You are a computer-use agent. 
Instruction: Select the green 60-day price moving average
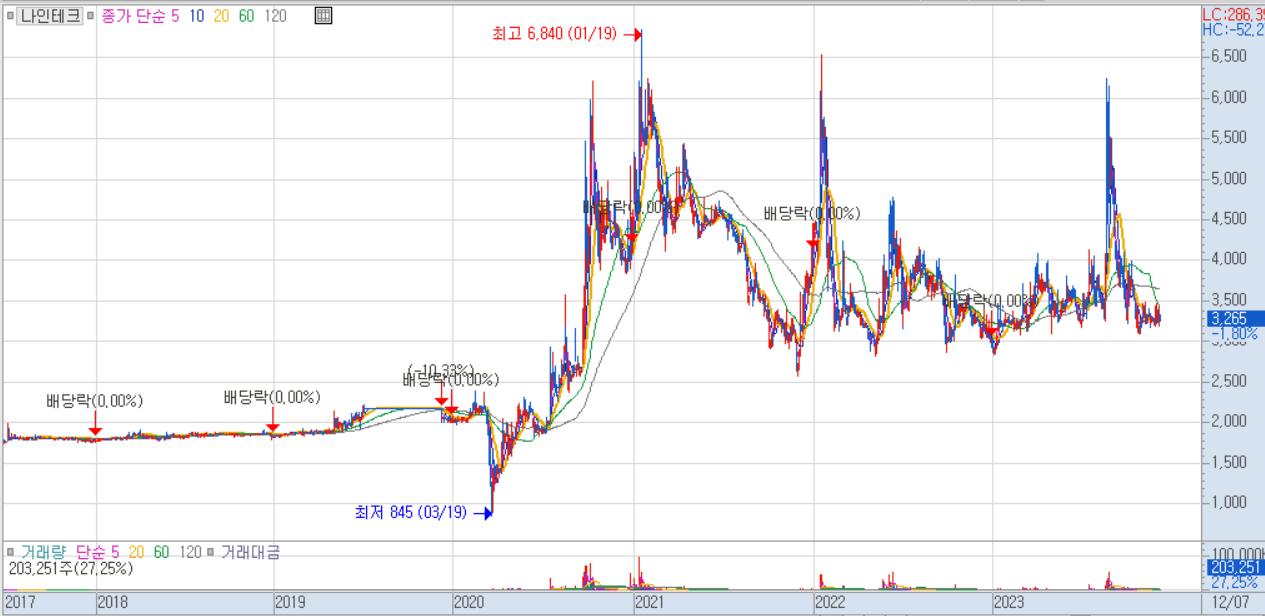click(246, 16)
